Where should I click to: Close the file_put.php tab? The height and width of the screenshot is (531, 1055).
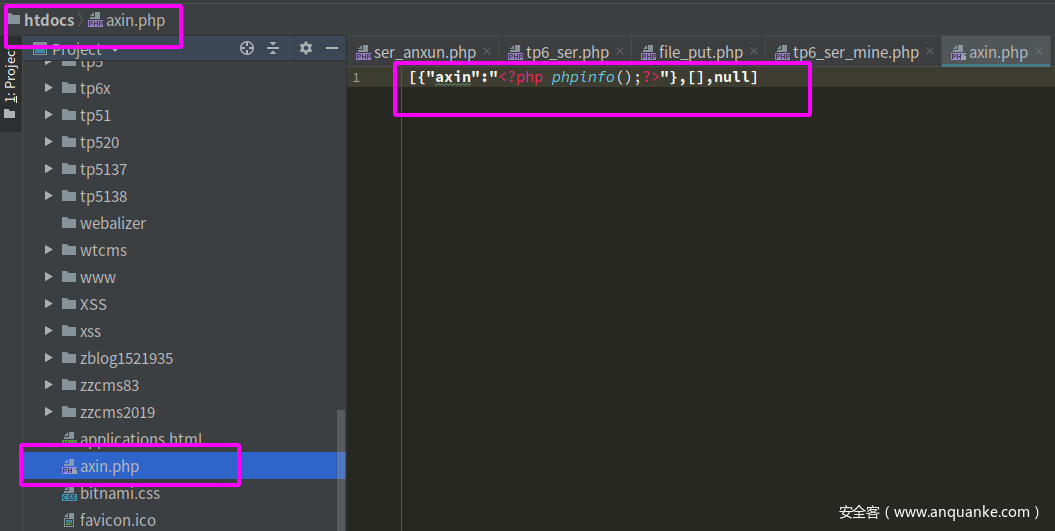[754, 52]
